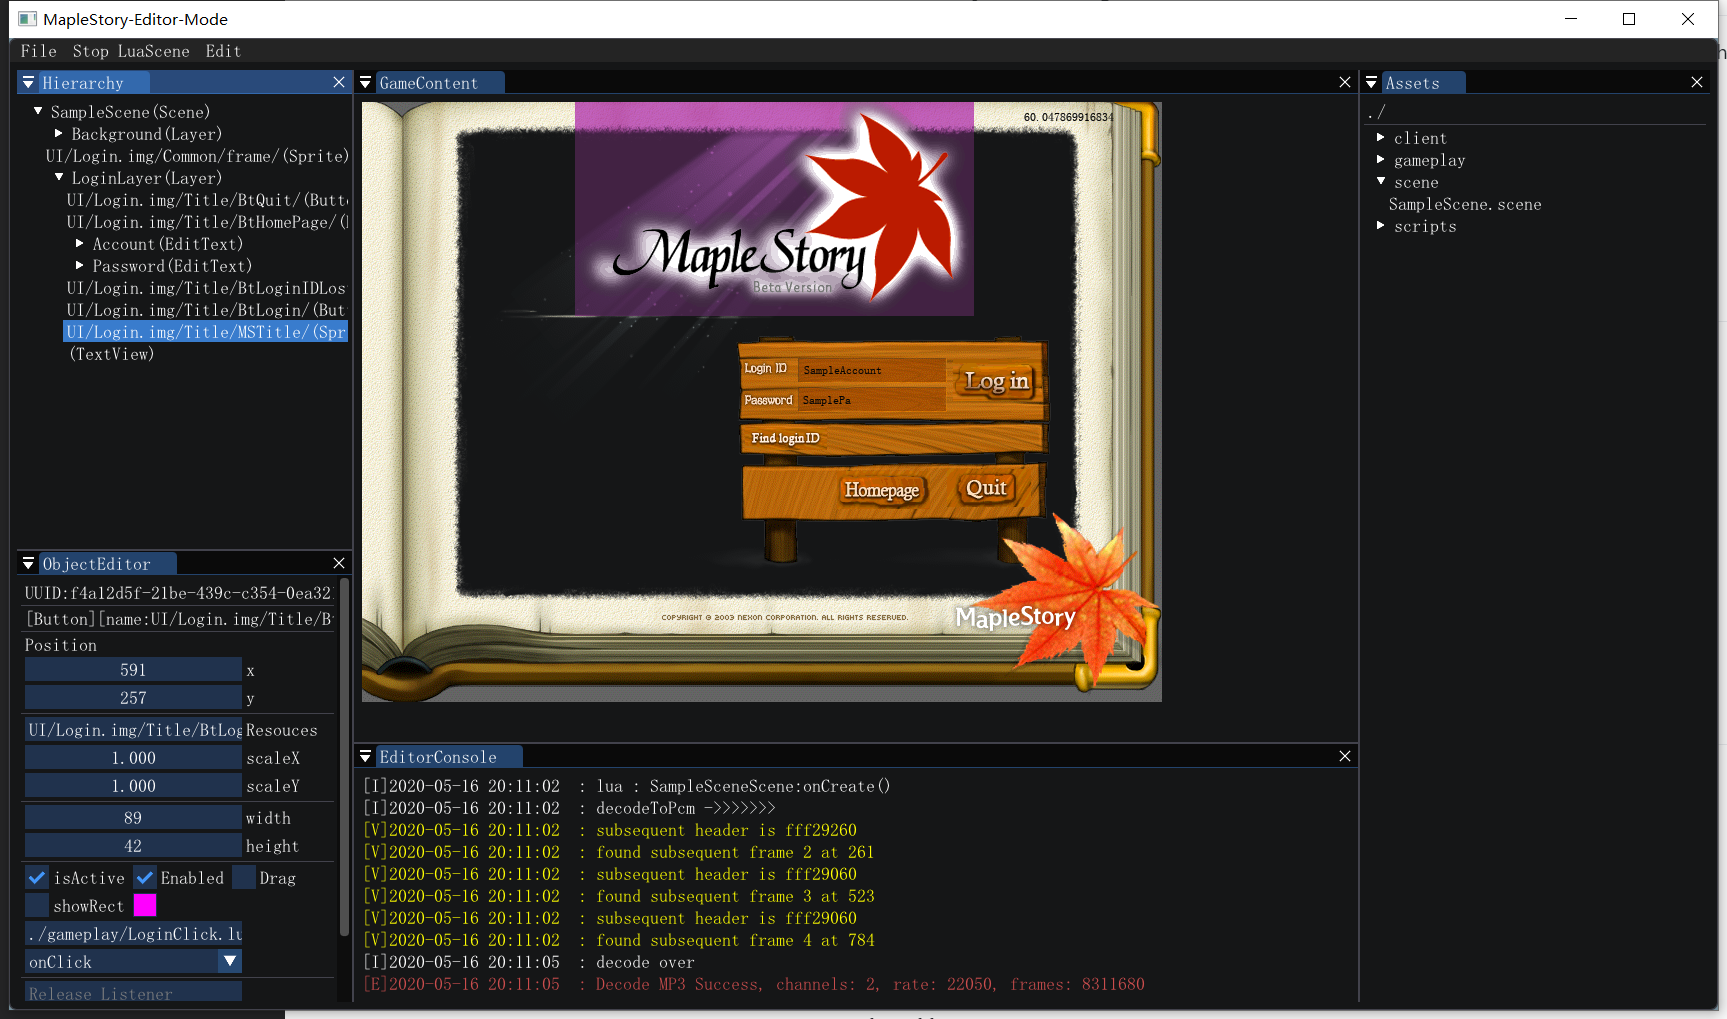Screen dimensions: 1727x1019
Task: Click the Homepage button in game view
Action: (881, 490)
